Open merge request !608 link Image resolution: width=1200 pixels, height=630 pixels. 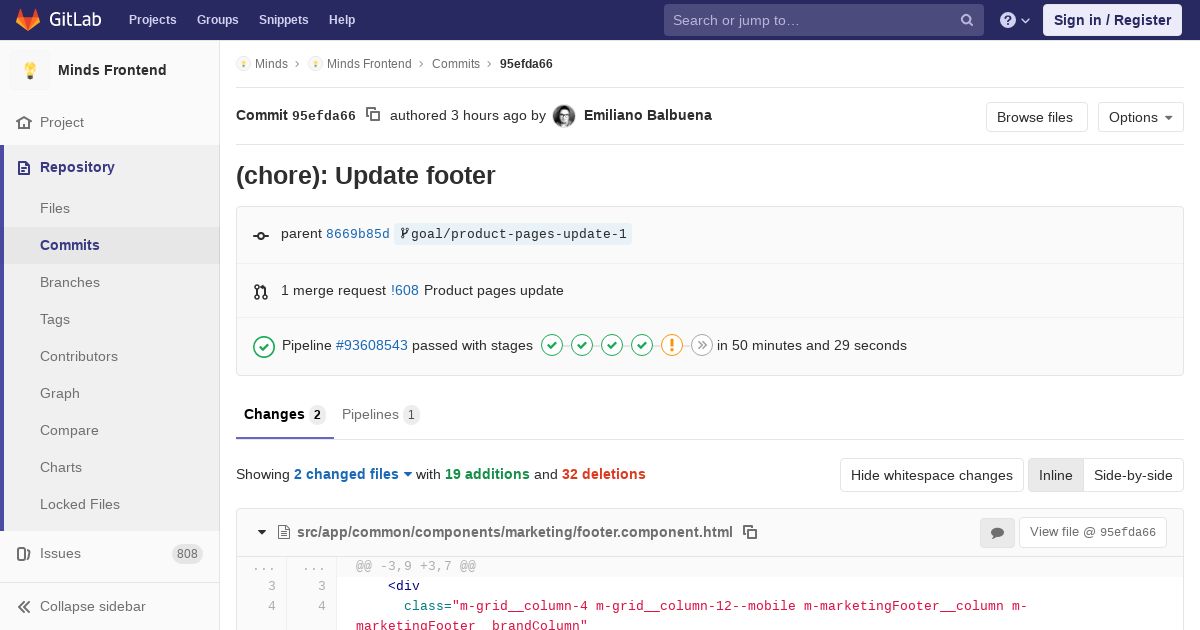[405, 290]
